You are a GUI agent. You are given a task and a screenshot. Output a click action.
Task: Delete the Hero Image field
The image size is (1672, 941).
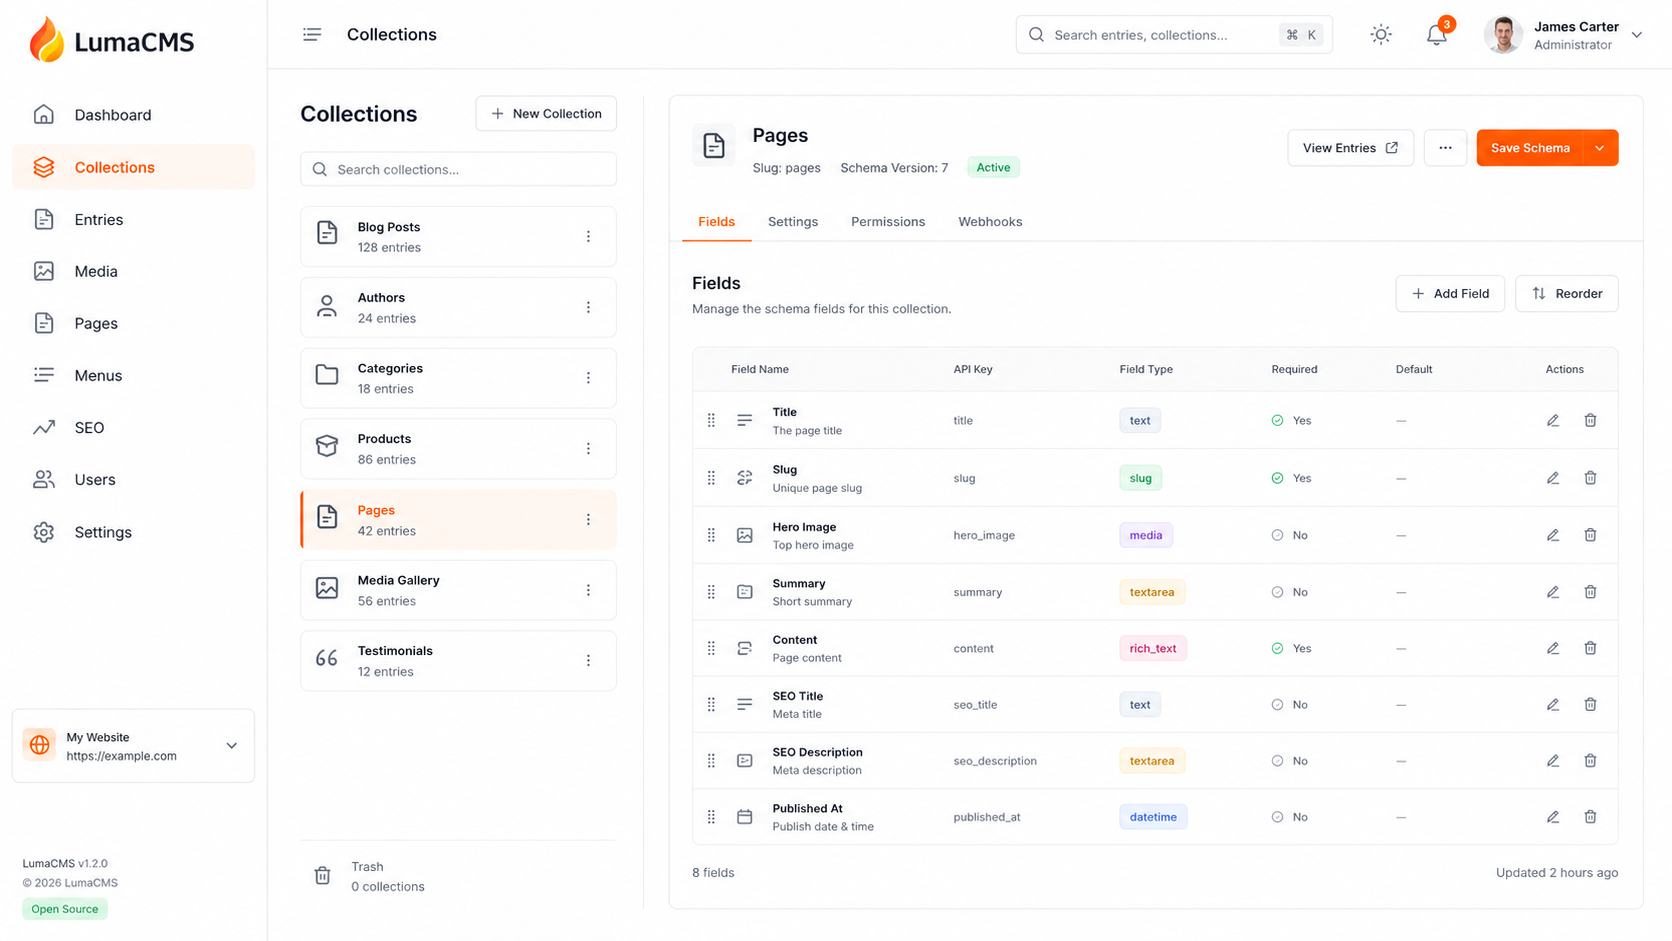point(1590,535)
